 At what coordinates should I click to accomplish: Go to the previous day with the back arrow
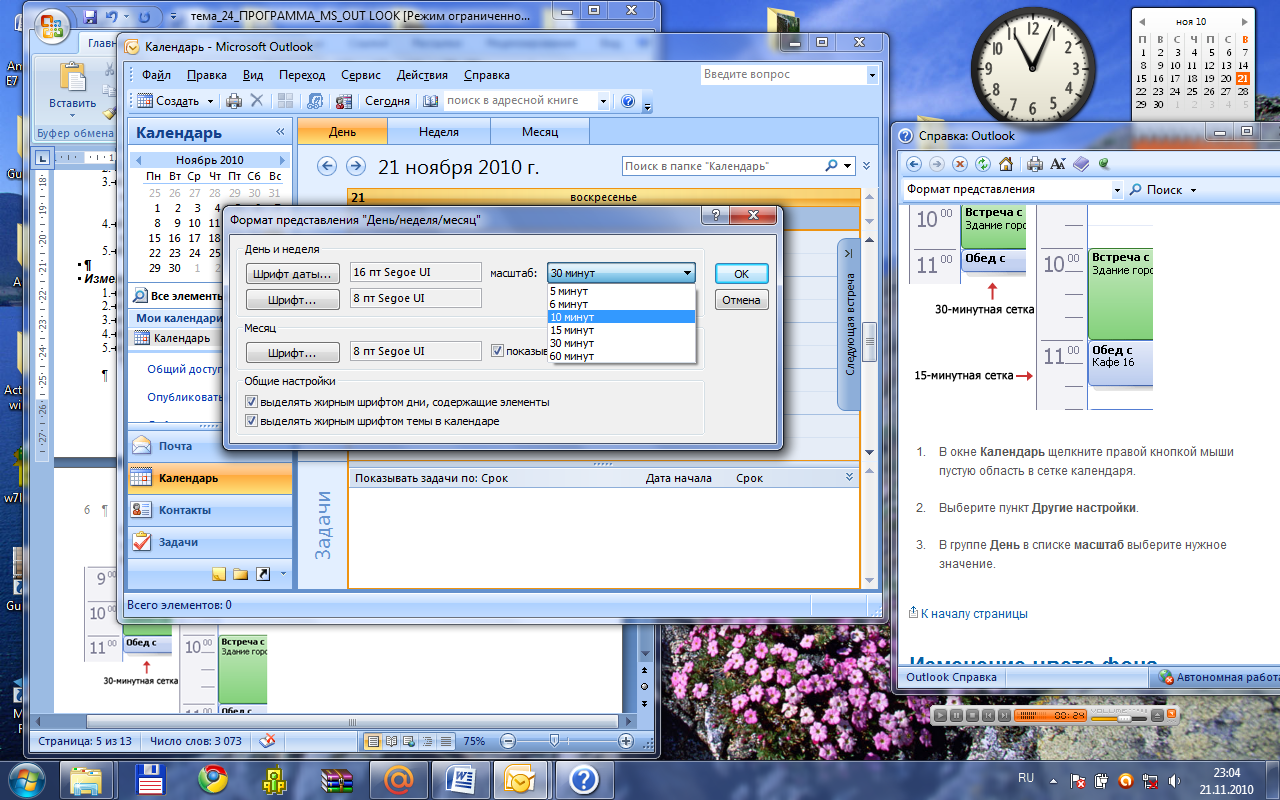click(x=325, y=166)
